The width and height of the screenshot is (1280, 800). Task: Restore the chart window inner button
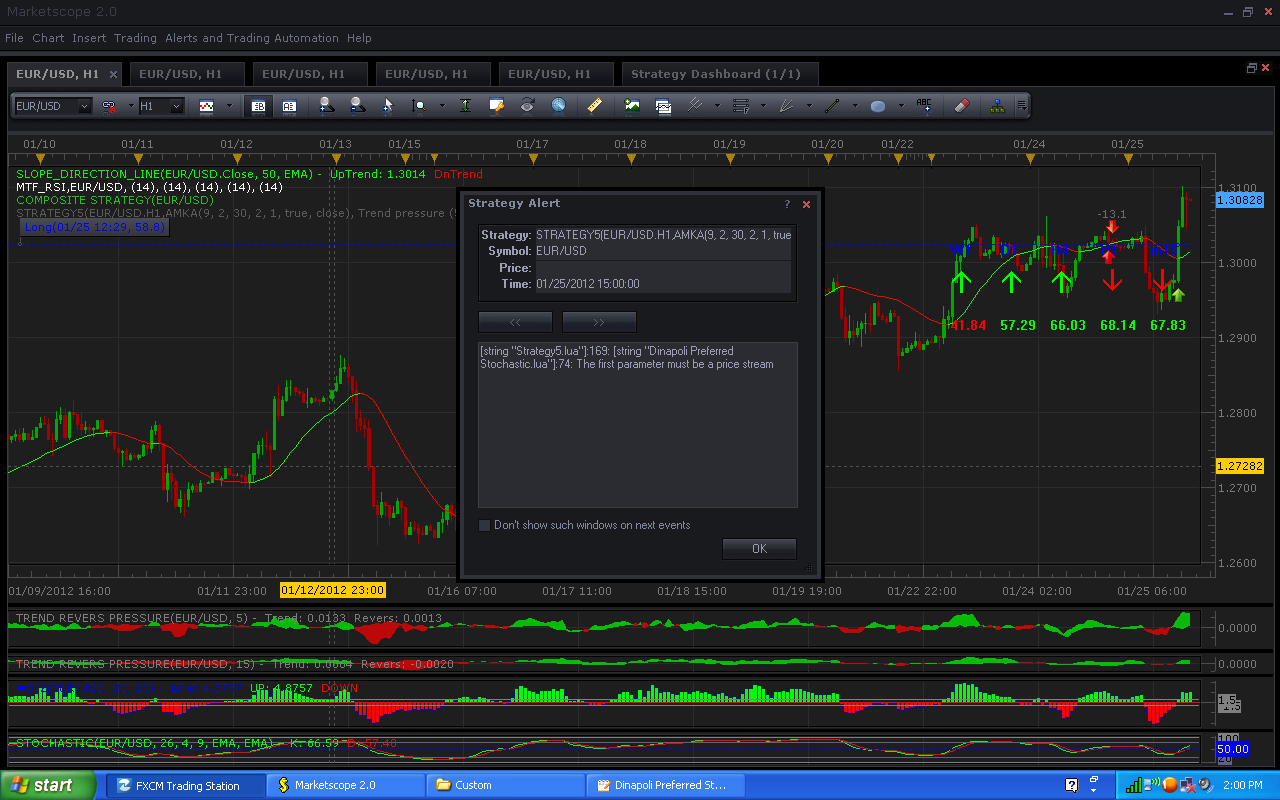coord(1251,68)
